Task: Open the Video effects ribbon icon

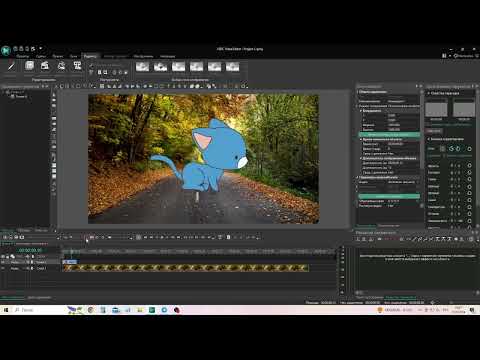Action: pyautogui.click(x=45, y=66)
